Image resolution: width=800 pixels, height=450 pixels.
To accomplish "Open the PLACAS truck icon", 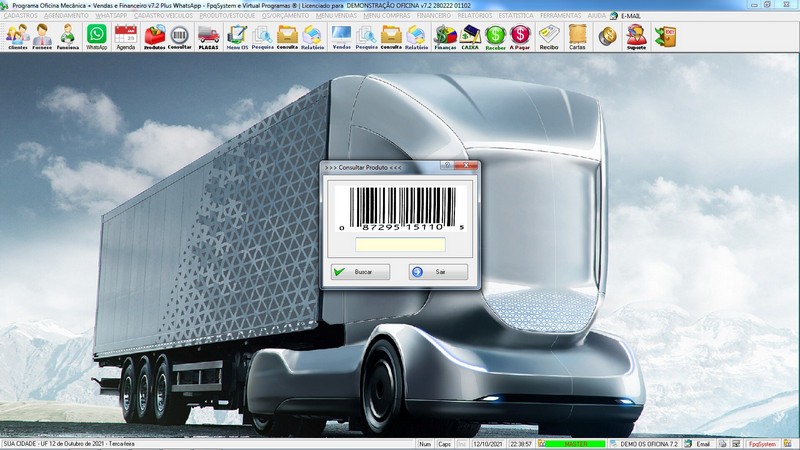I will coord(208,37).
